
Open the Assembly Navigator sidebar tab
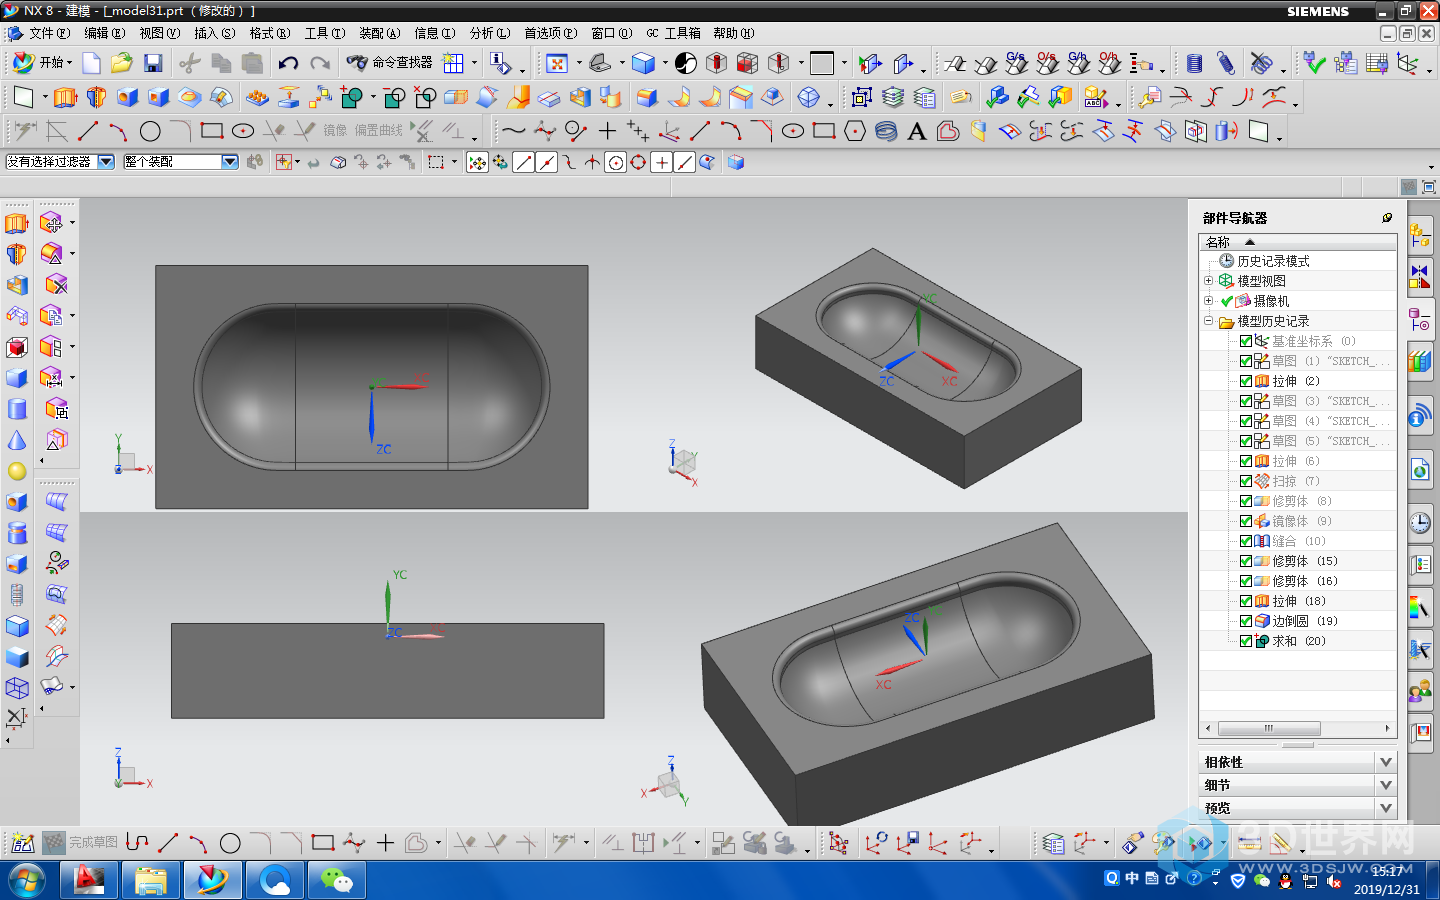pos(1420,236)
